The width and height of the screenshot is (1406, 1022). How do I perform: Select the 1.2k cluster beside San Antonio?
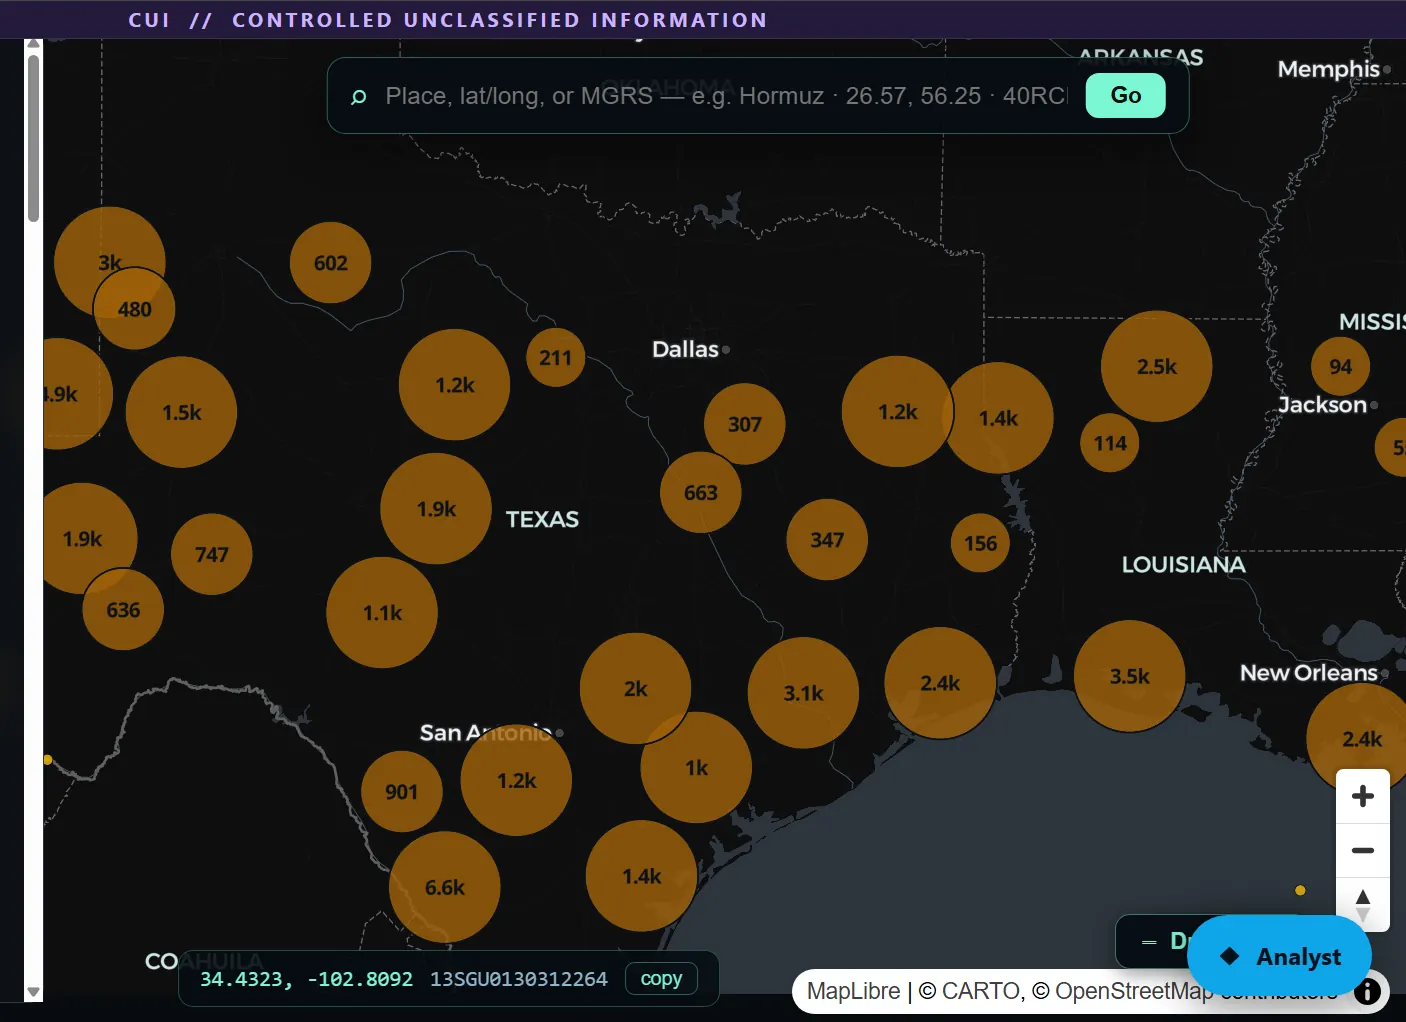point(516,780)
